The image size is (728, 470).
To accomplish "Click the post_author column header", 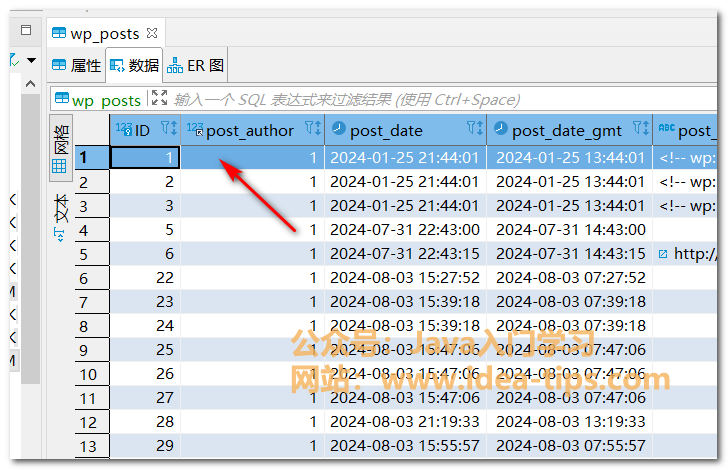I will coord(252,130).
